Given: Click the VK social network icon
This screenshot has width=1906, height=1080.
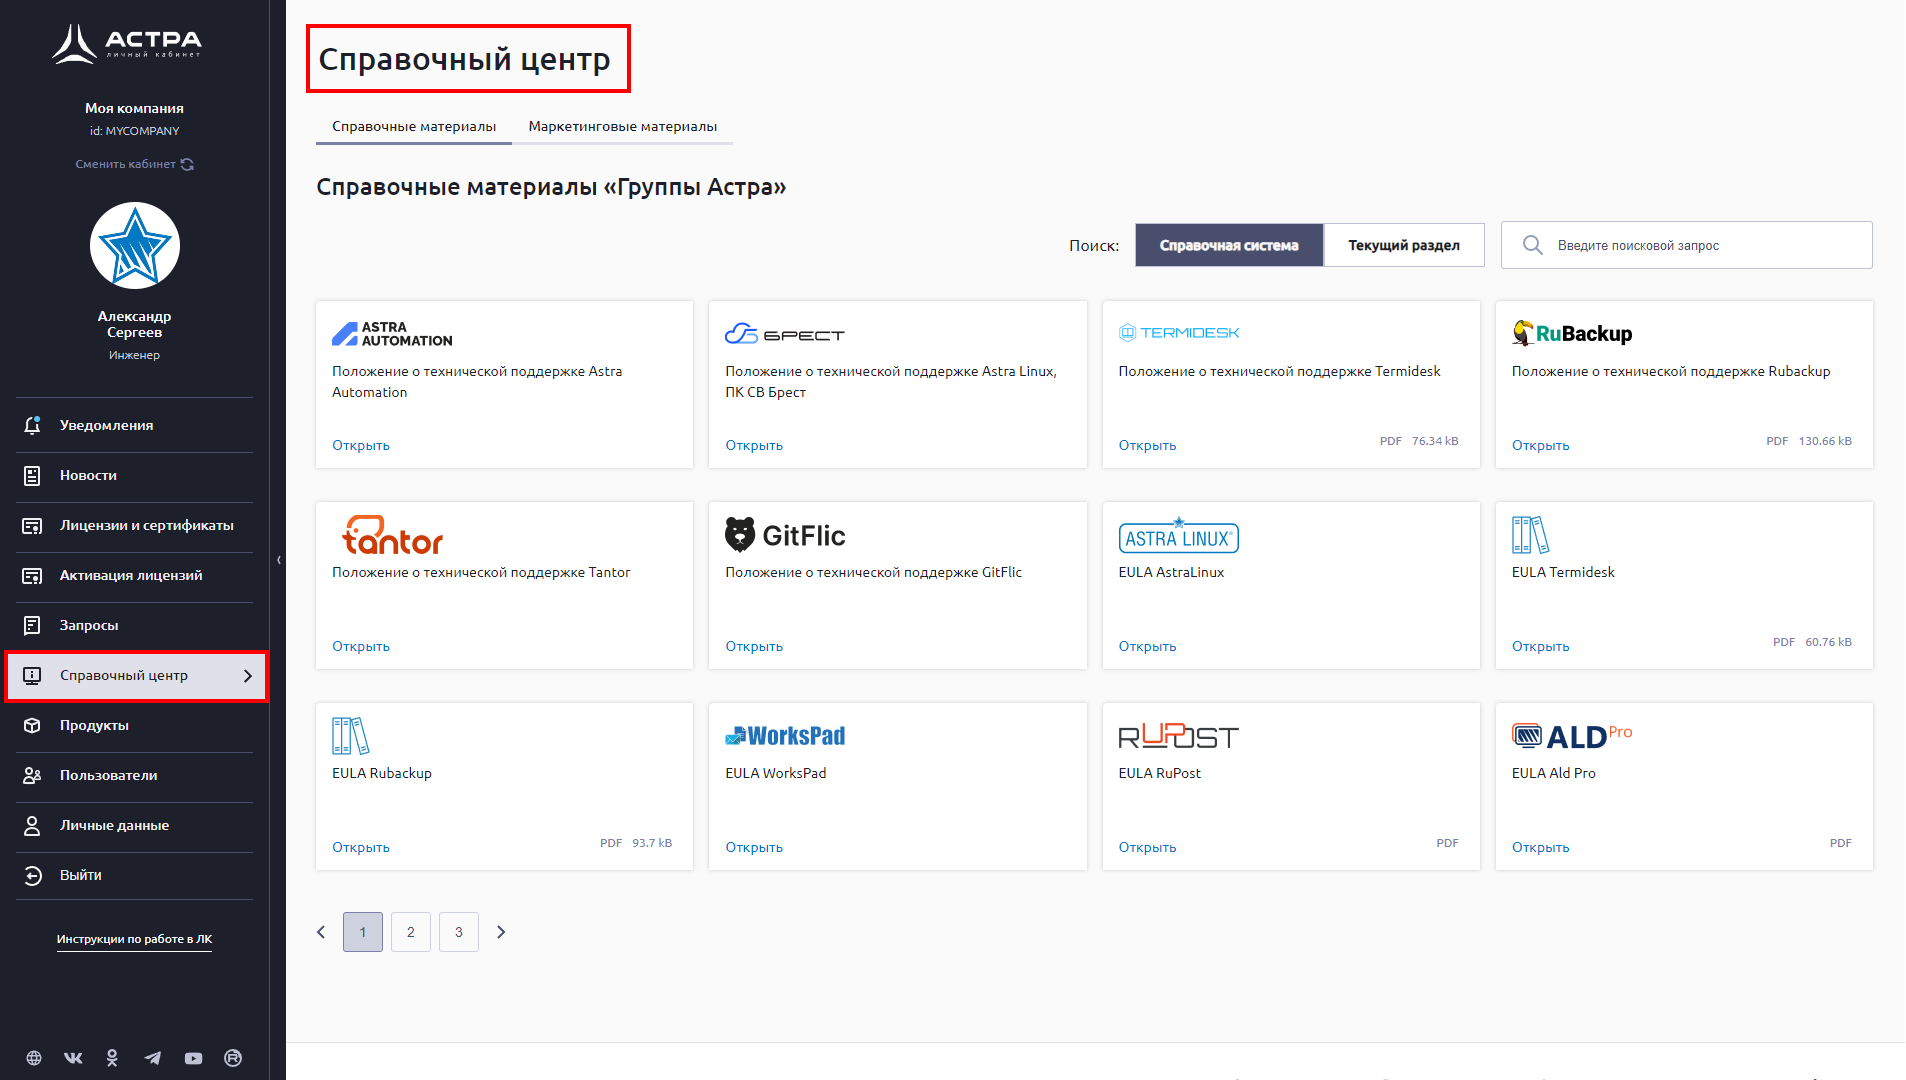Looking at the screenshot, I should pyautogui.click(x=73, y=1058).
